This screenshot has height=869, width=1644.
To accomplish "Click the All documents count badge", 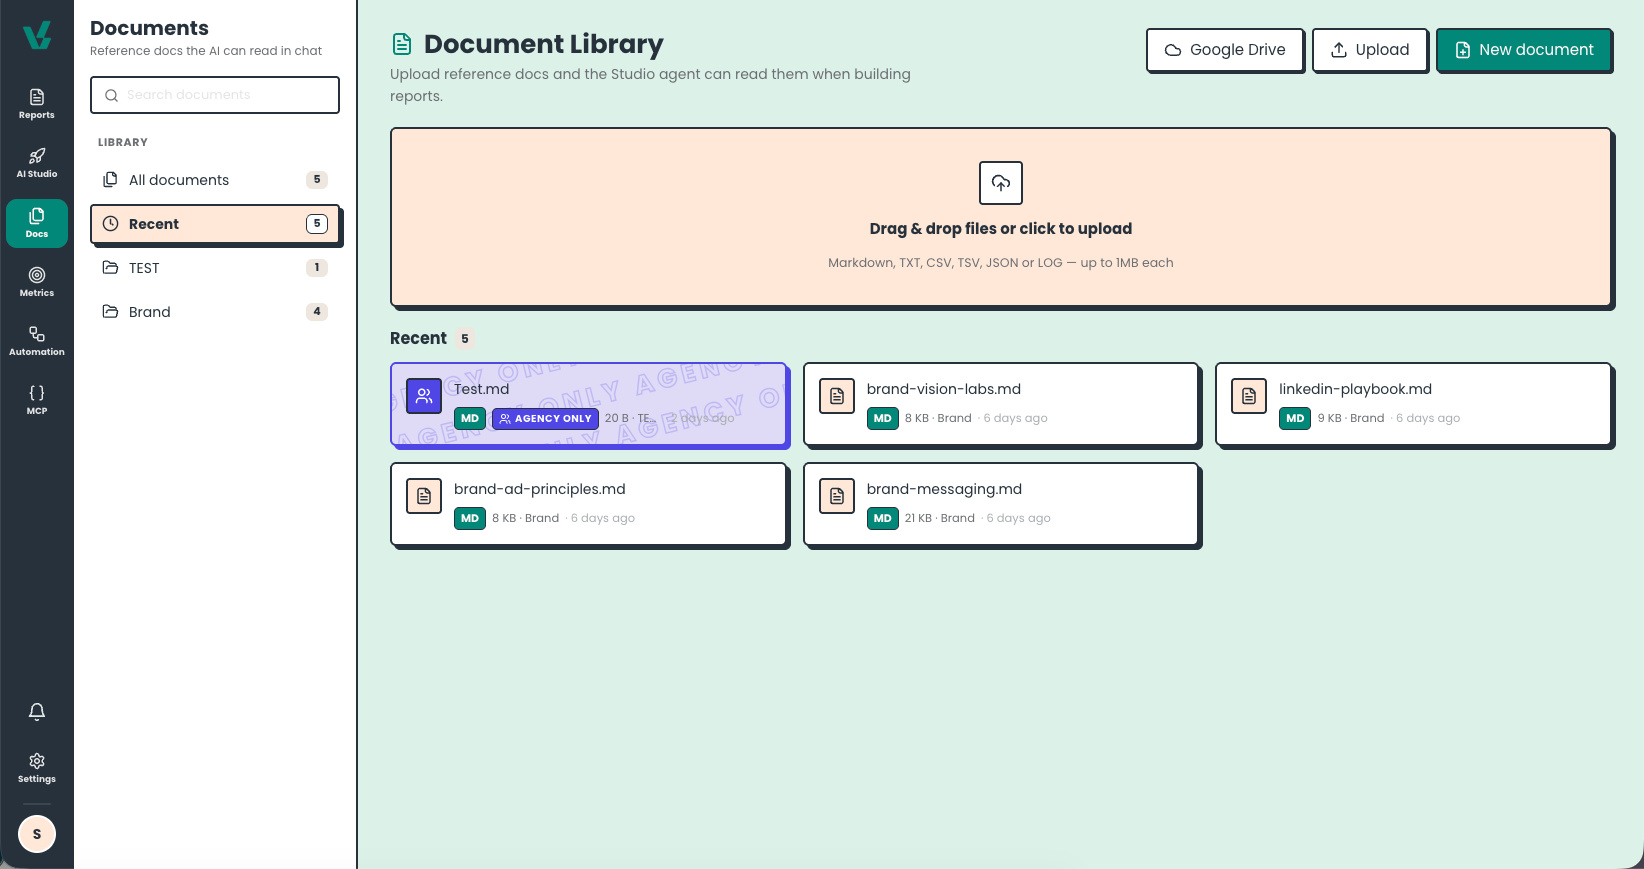I will point(317,180).
